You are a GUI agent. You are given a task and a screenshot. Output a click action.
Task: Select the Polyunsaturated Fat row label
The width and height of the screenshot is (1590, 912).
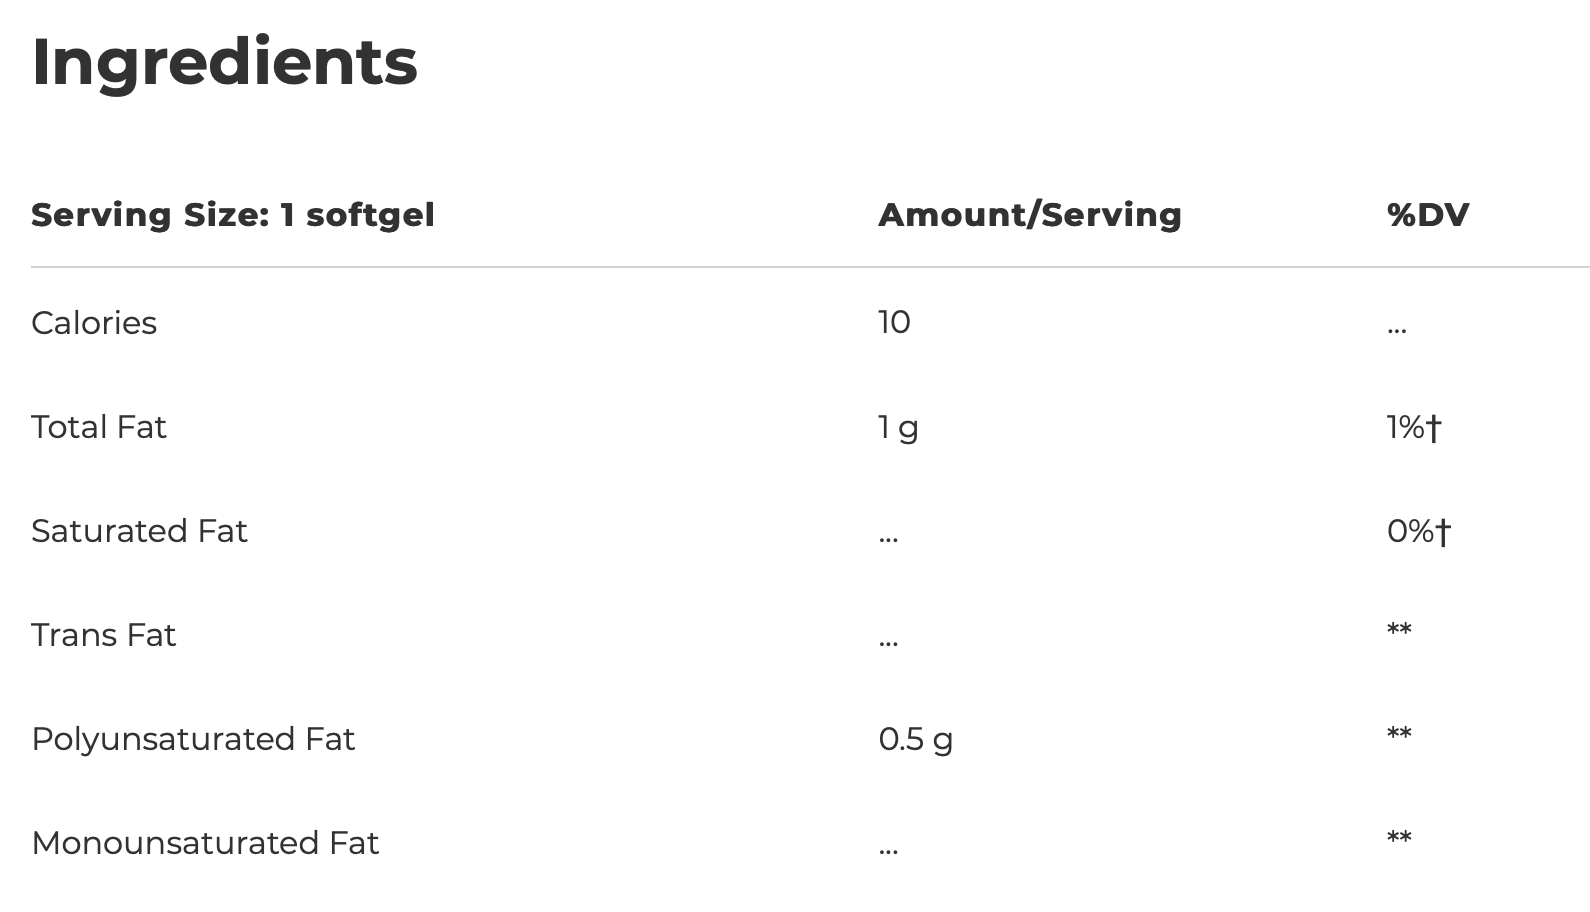pos(193,739)
